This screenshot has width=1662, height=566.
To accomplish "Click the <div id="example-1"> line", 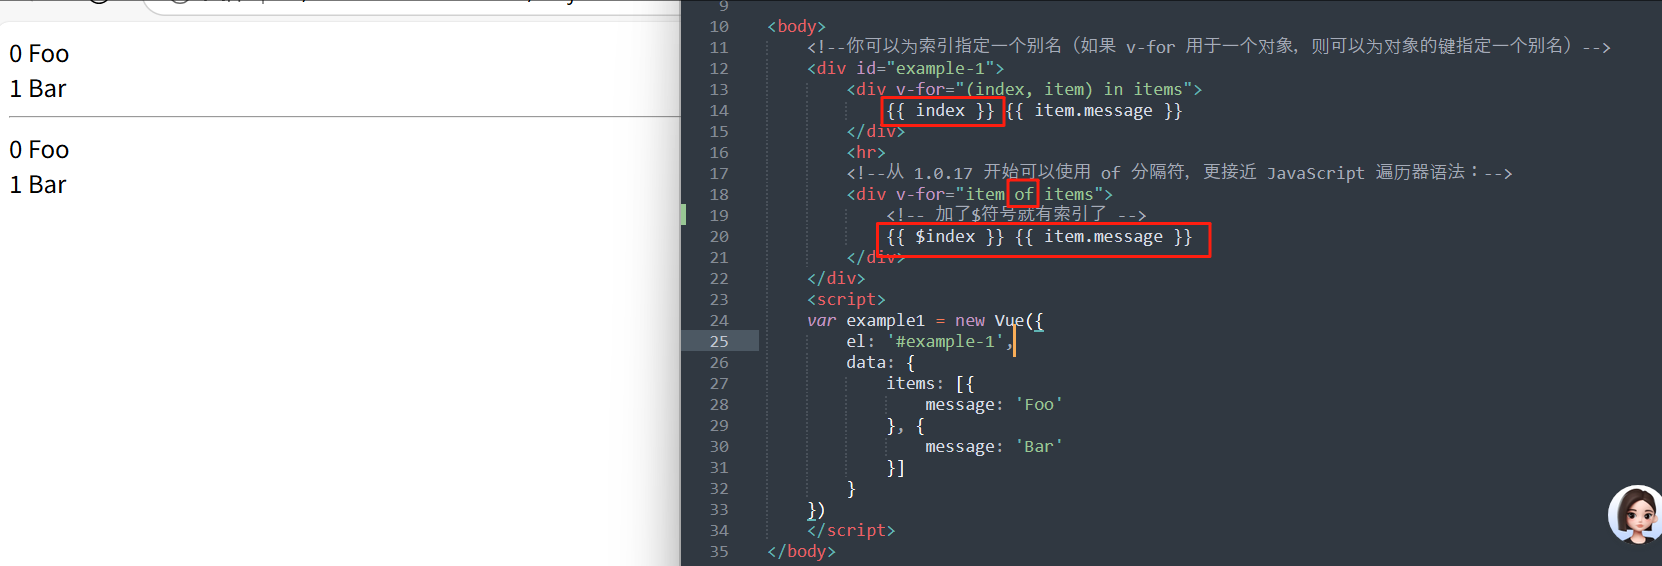I will point(905,69).
